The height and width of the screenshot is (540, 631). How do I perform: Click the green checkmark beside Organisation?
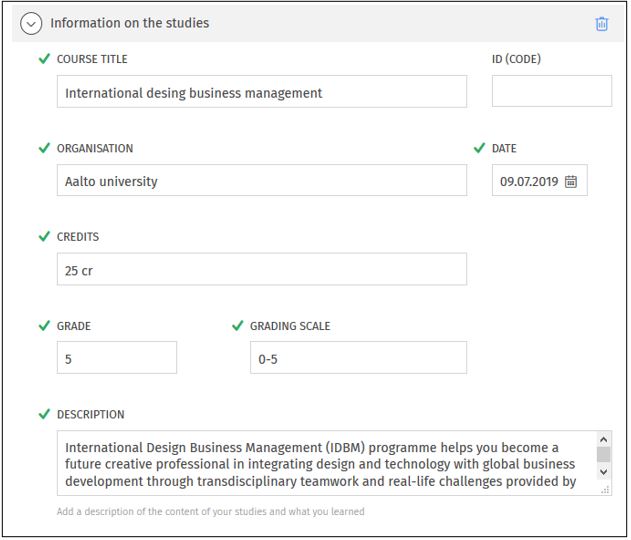click(44, 148)
